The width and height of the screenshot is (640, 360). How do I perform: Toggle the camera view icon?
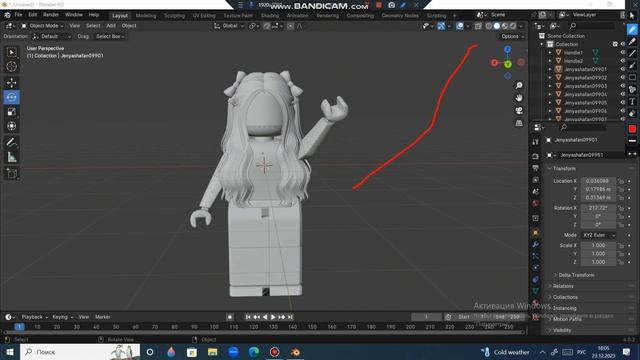[x=519, y=111]
